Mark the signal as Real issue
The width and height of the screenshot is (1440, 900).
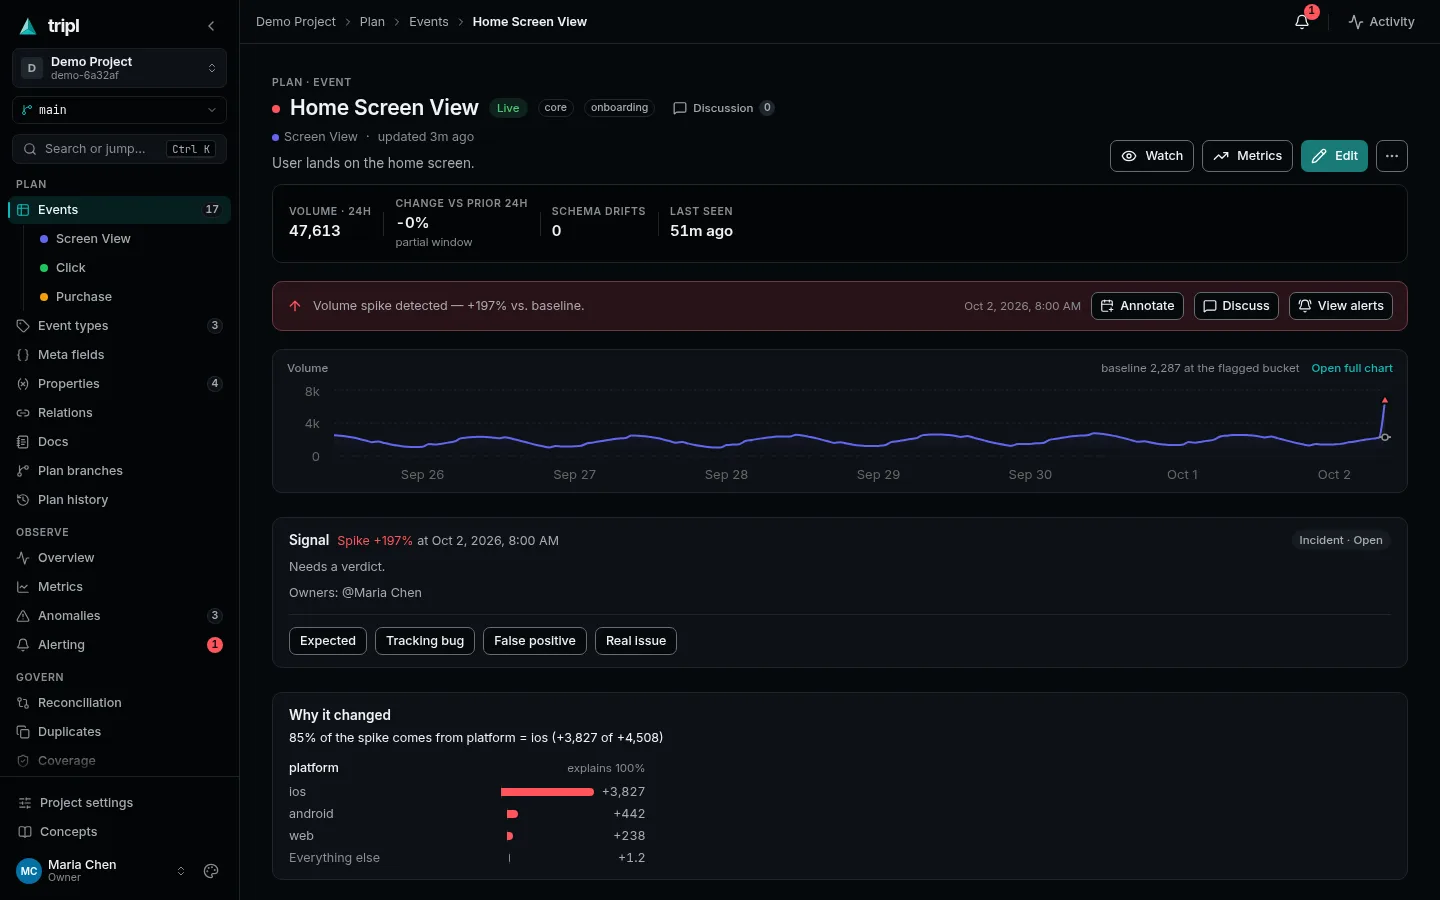(636, 641)
